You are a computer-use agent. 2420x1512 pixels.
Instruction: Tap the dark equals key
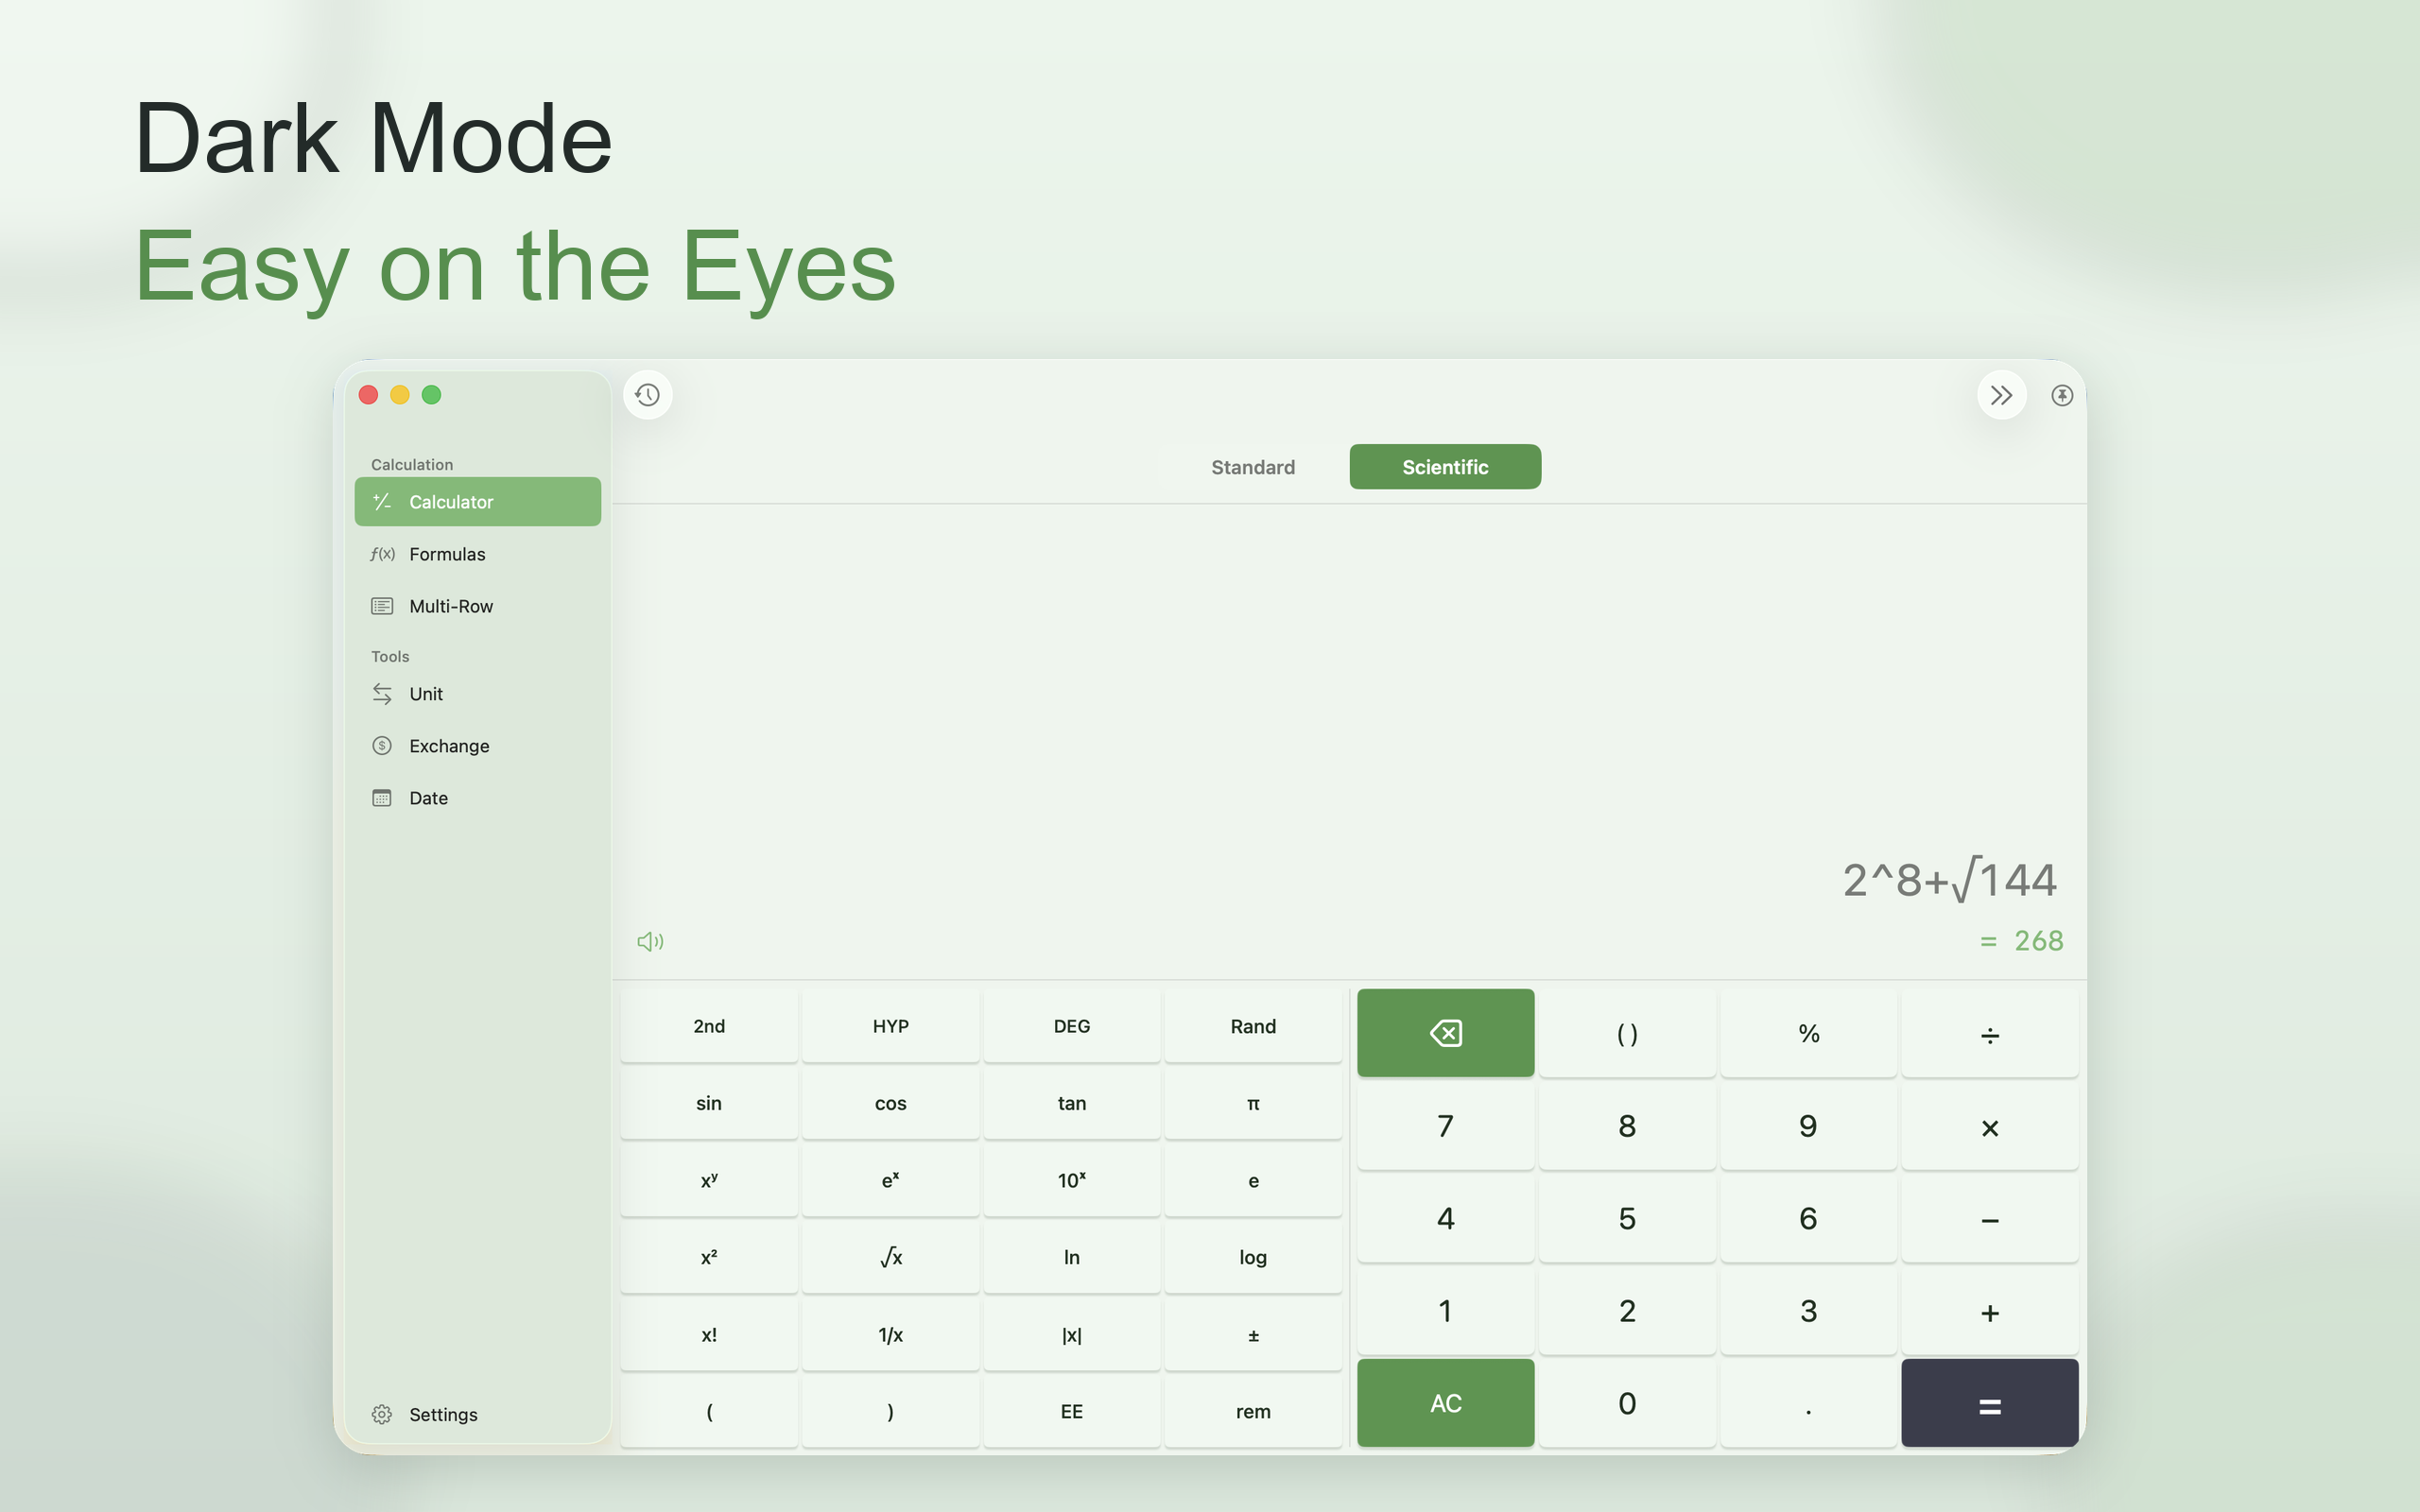(1989, 1403)
